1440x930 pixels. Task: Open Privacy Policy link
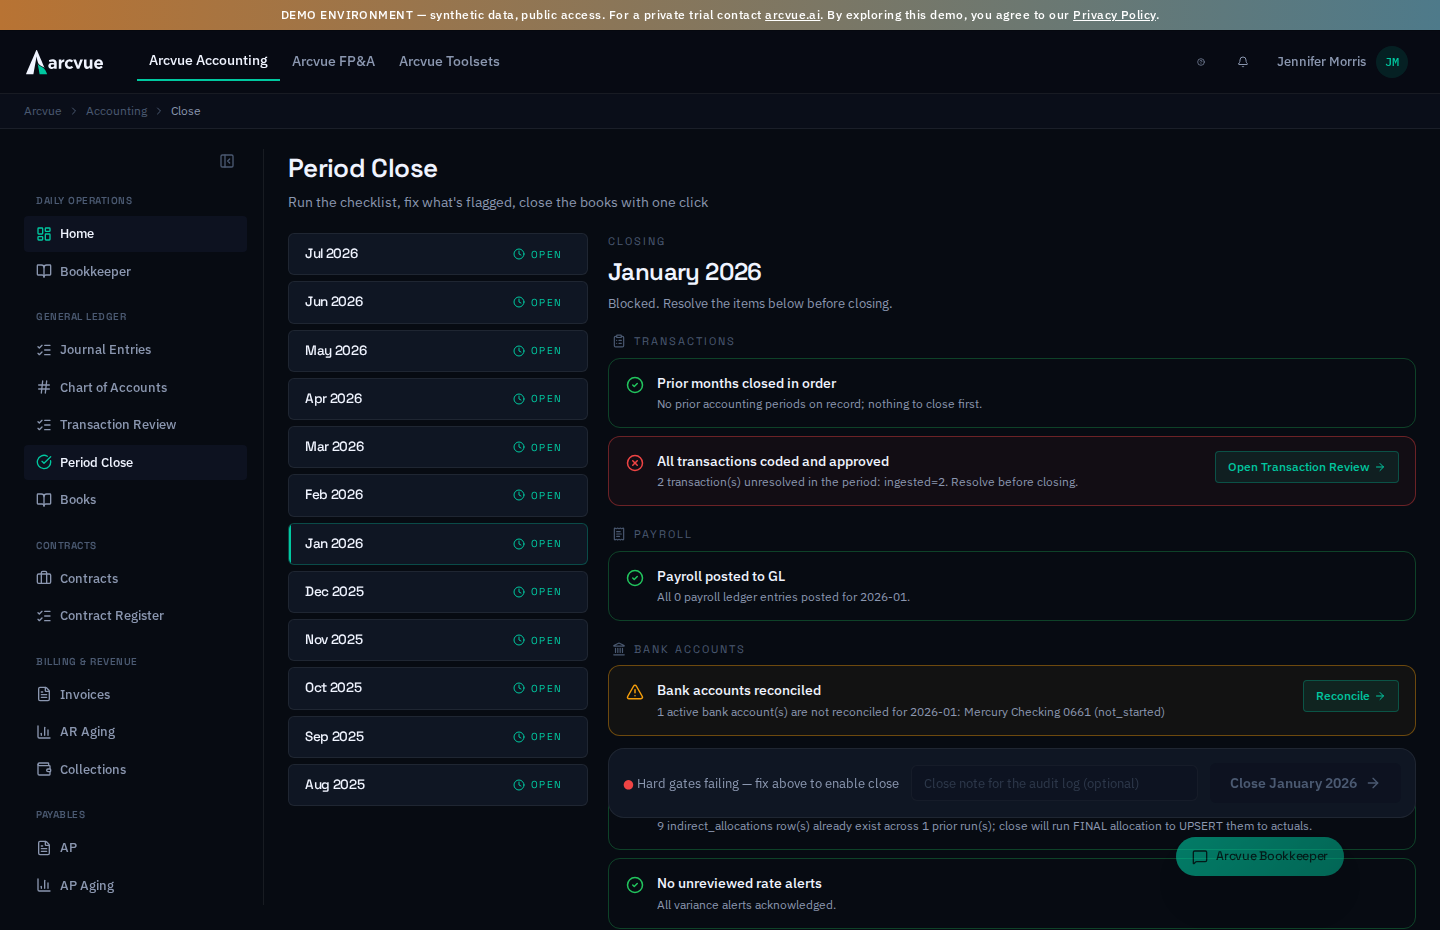tap(1114, 15)
